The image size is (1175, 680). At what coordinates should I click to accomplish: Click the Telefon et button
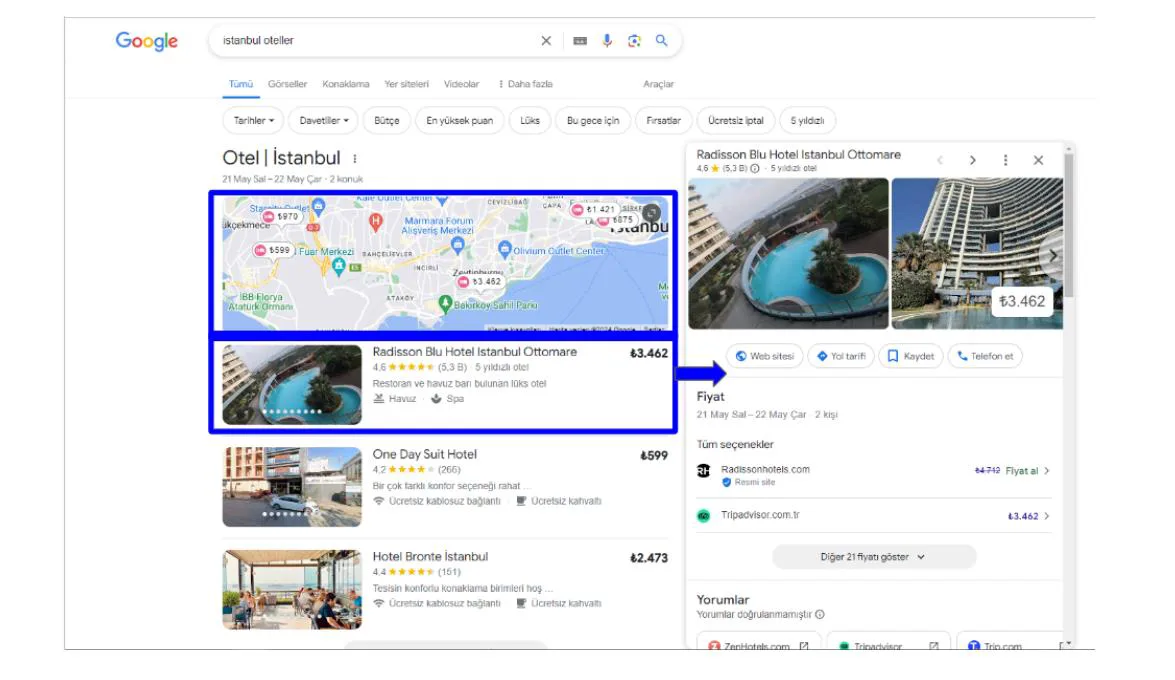point(985,356)
